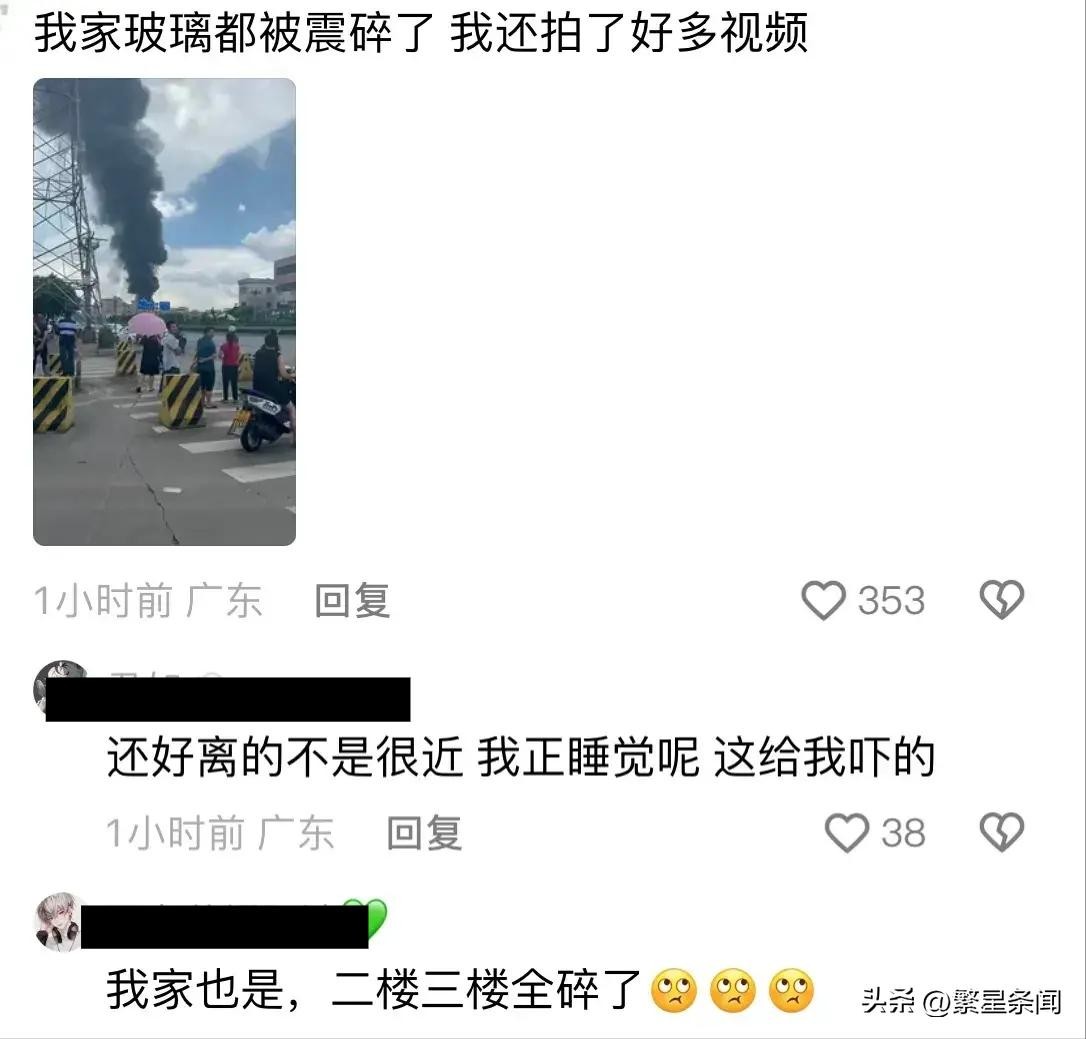Tap the 353 like count
Image resolution: width=1086 pixels, height=1039 pixels.
[891, 601]
